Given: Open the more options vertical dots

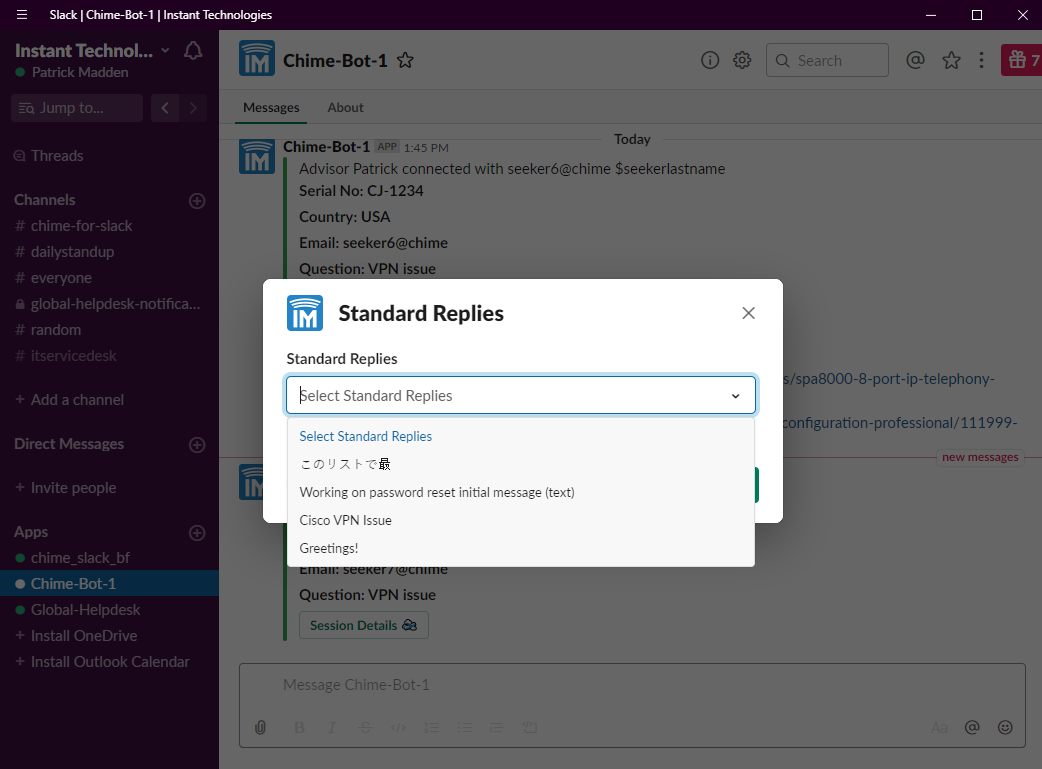Looking at the screenshot, I should (982, 60).
